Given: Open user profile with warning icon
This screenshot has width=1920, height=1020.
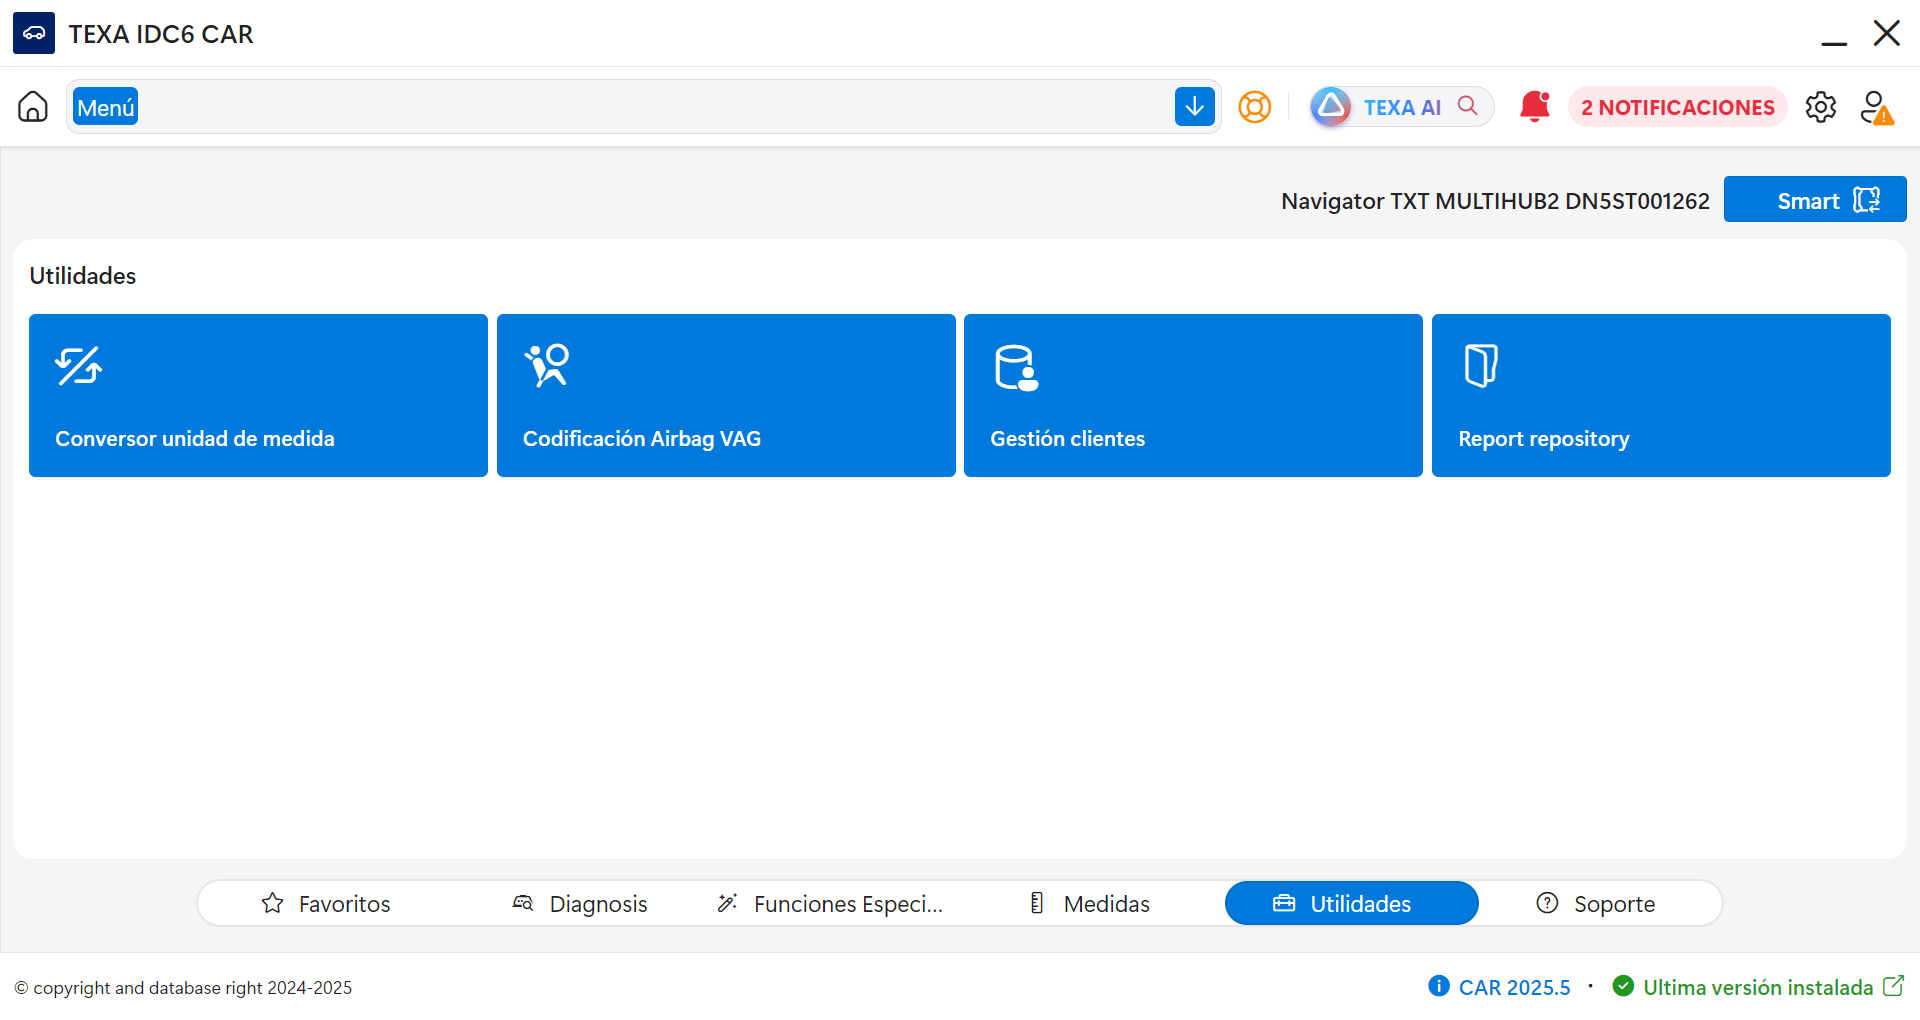Looking at the screenshot, I should (x=1877, y=107).
